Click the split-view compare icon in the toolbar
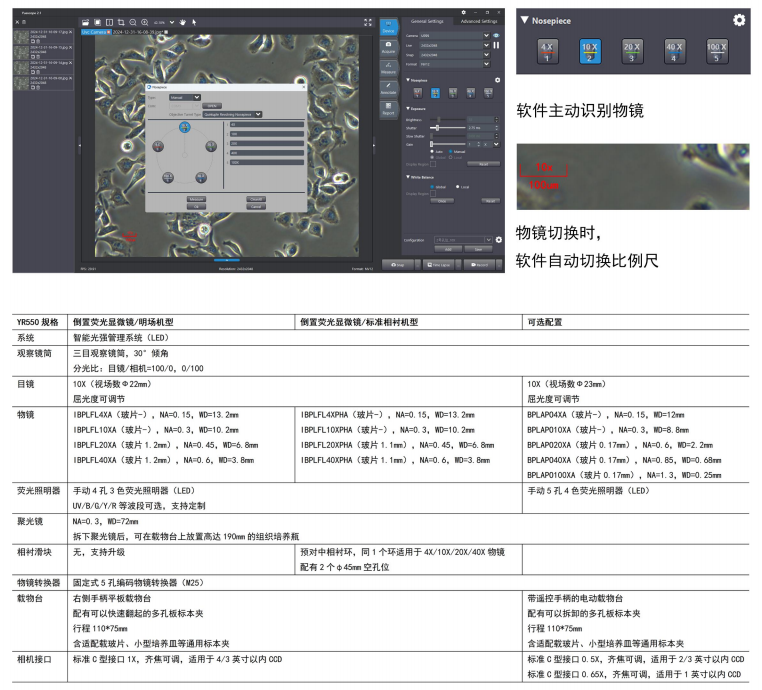 click(109, 22)
